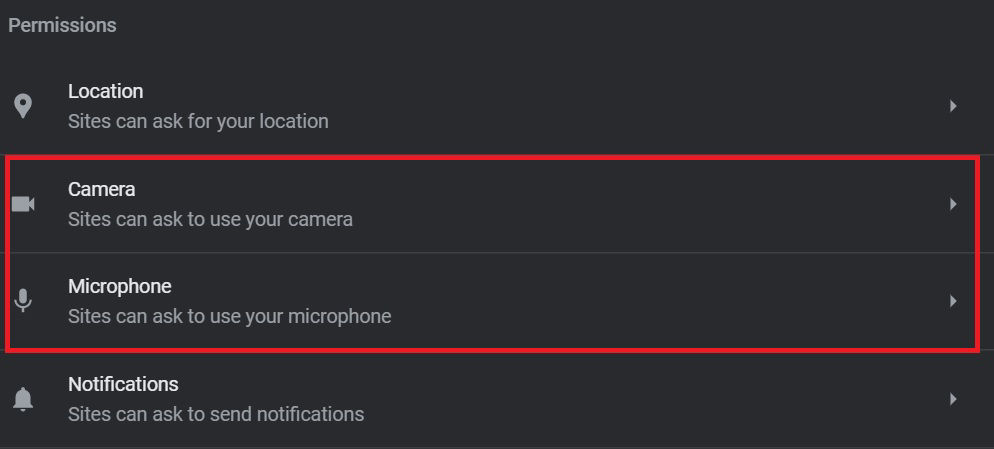Viewport: 994px width, 449px height.
Task: Click "Sites can ask to use your camera"
Action: 210,219
